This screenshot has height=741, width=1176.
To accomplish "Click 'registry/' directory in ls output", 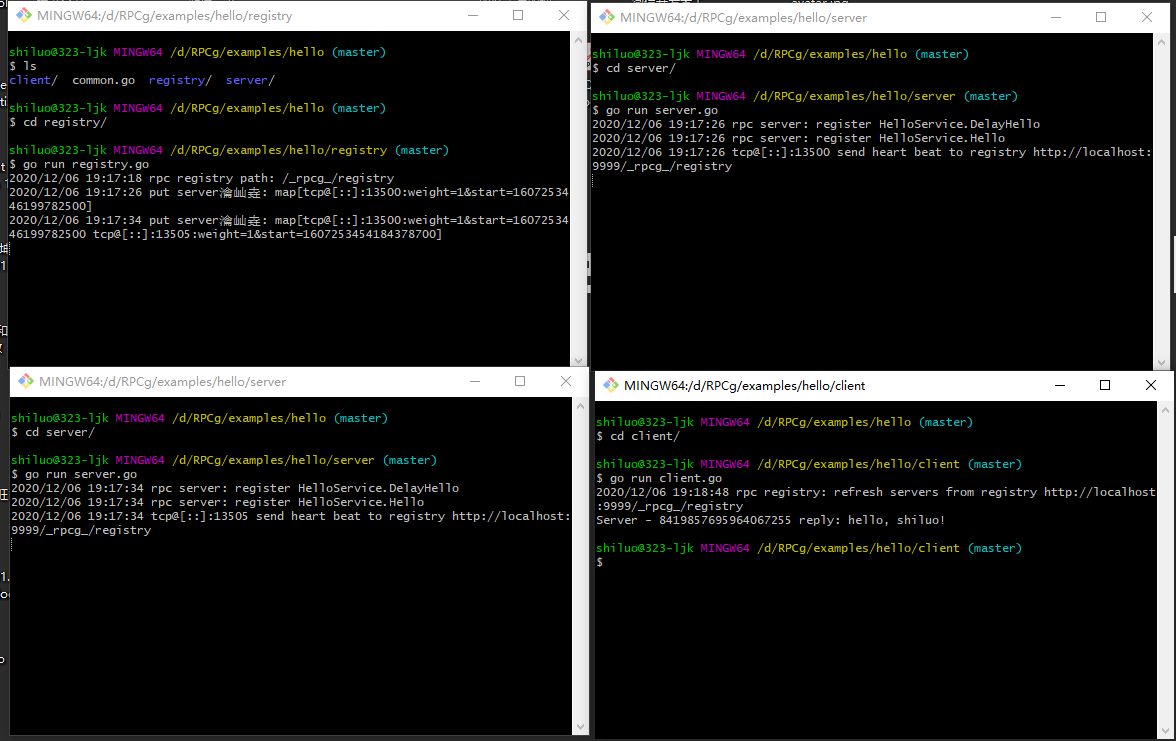I will (x=180, y=80).
